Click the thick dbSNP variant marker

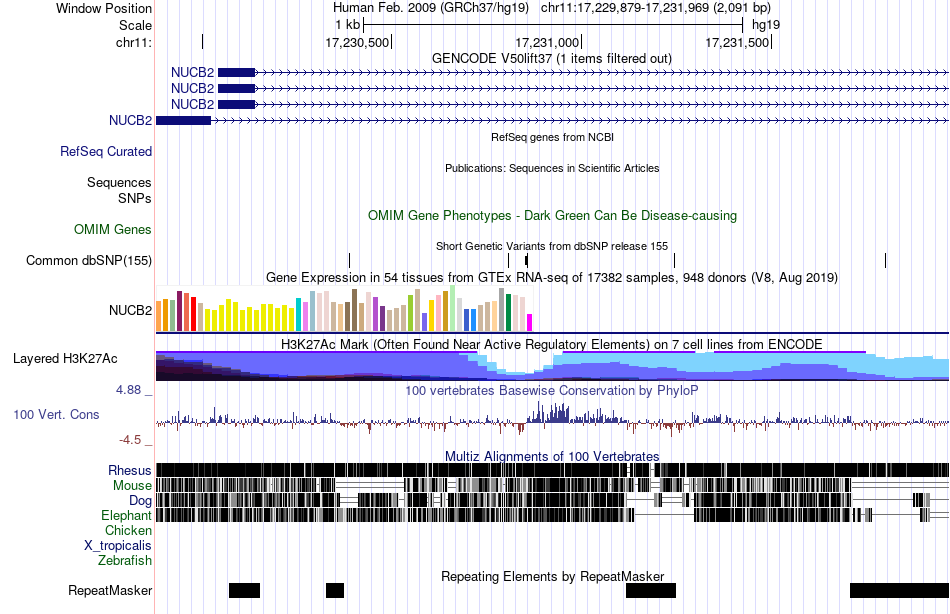point(526,261)
